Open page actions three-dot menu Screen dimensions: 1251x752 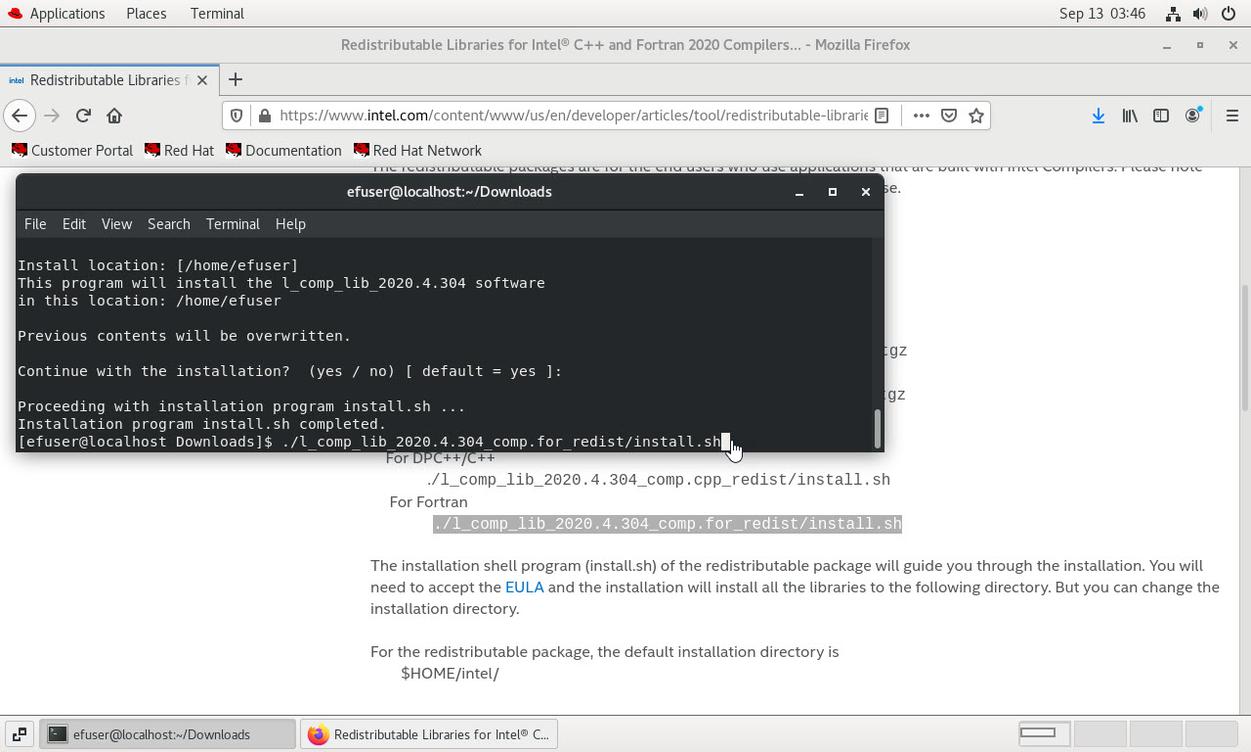(921, 116)
